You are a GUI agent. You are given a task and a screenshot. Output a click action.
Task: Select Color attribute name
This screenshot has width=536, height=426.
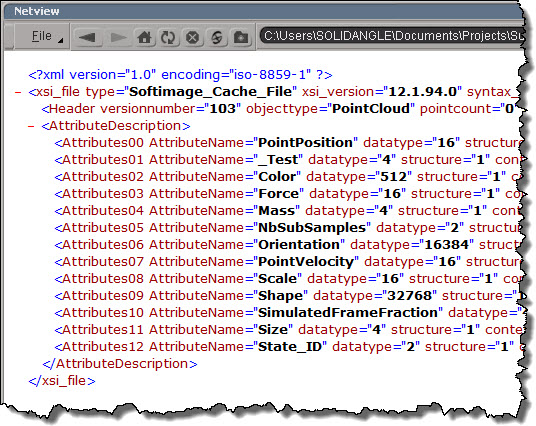tap(277, 177)
